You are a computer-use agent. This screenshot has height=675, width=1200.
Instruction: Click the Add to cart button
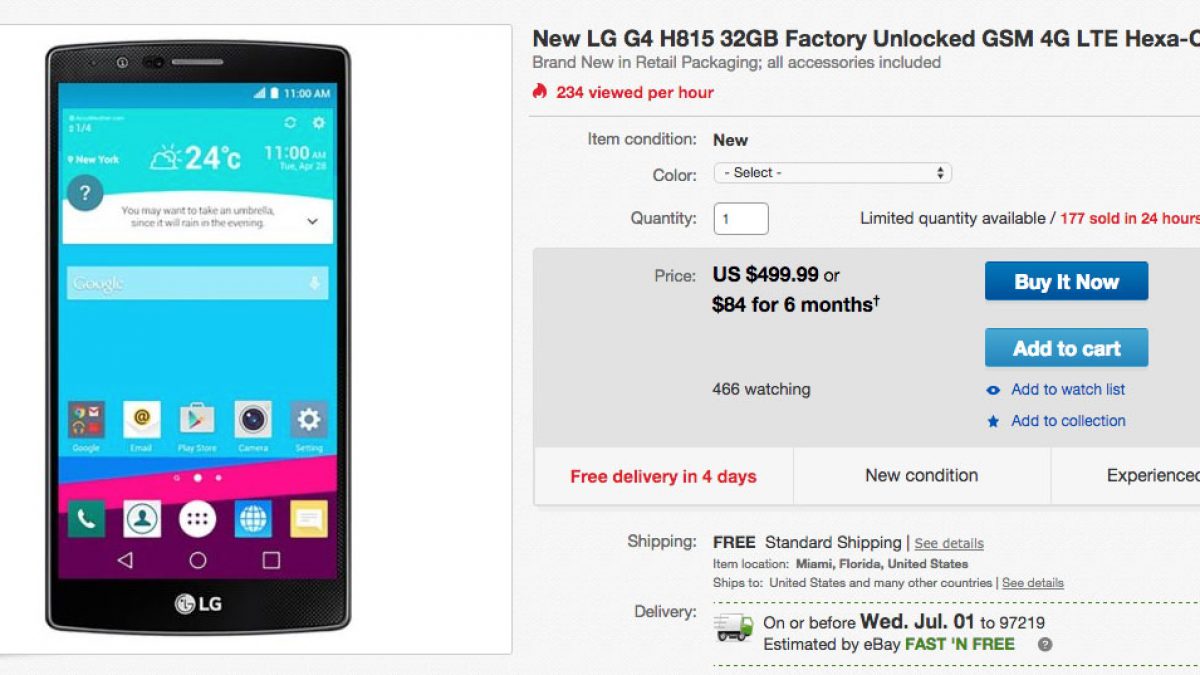pyautogui.click(x=1066, y=348)
